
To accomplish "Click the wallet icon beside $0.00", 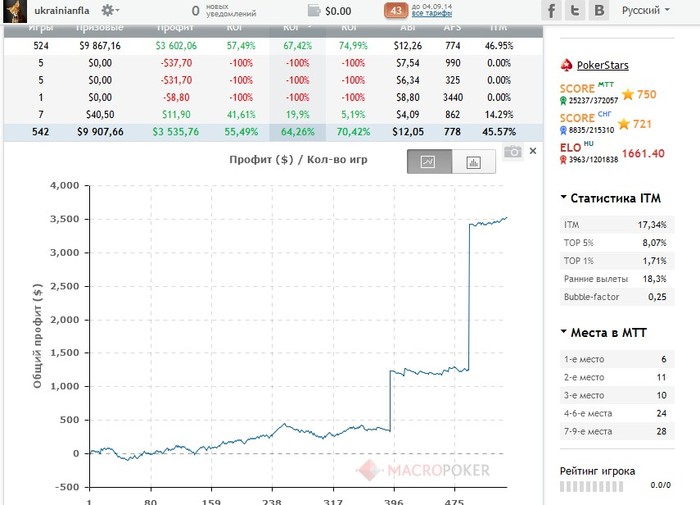I will [314, 10].
